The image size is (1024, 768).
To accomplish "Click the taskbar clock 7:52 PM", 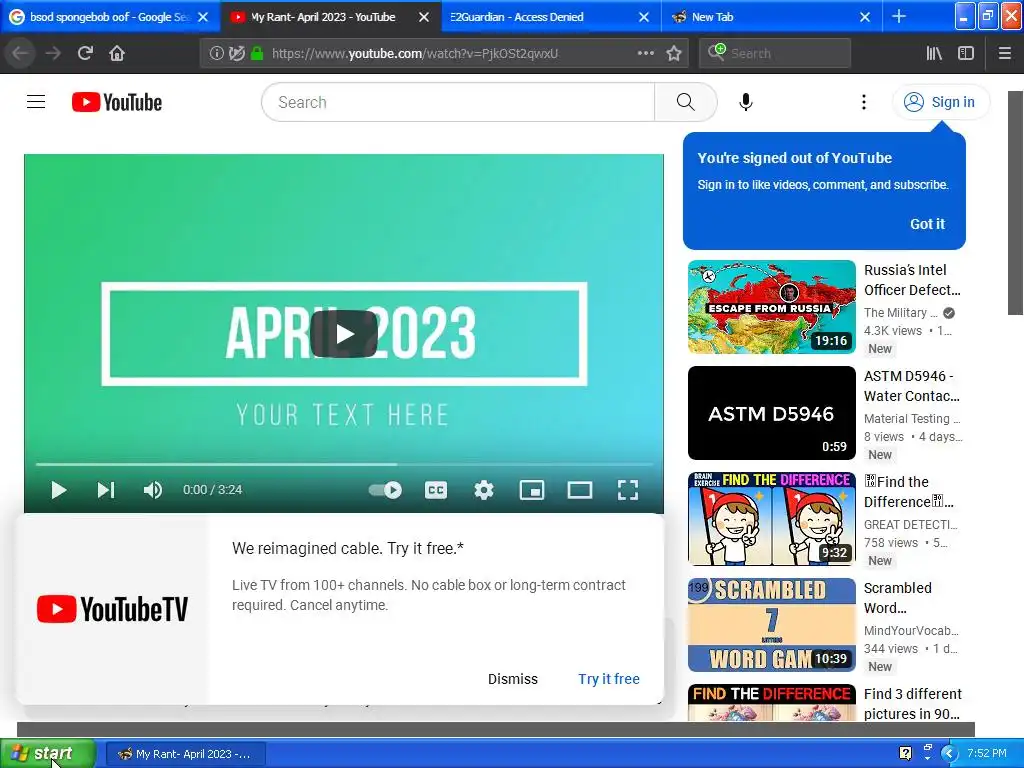I will click(987, 754).
